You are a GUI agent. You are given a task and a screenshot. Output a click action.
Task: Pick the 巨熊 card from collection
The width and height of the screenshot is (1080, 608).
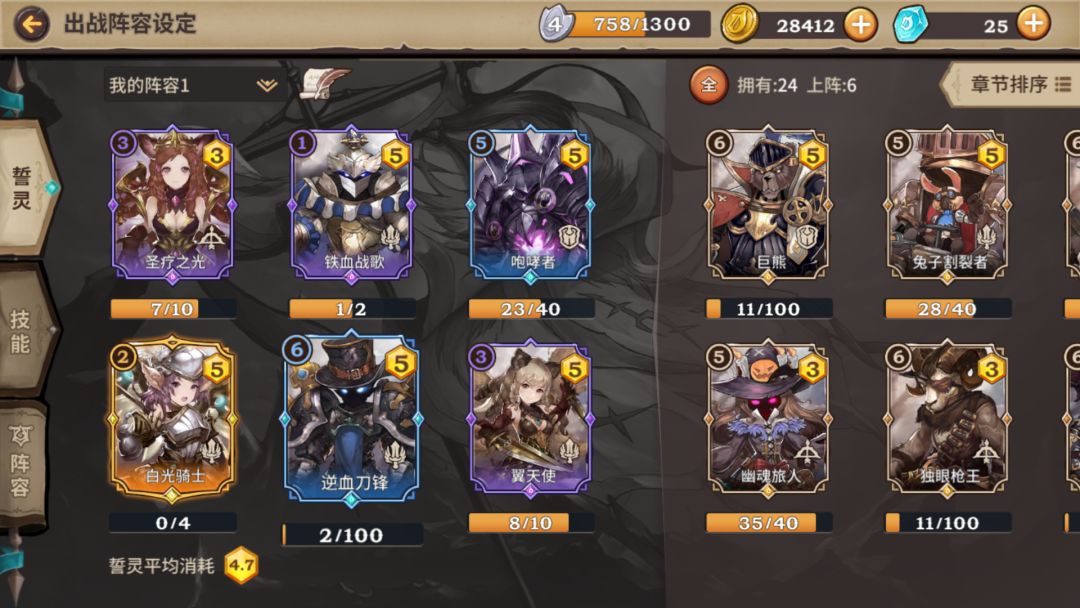(x=767, y=205)
